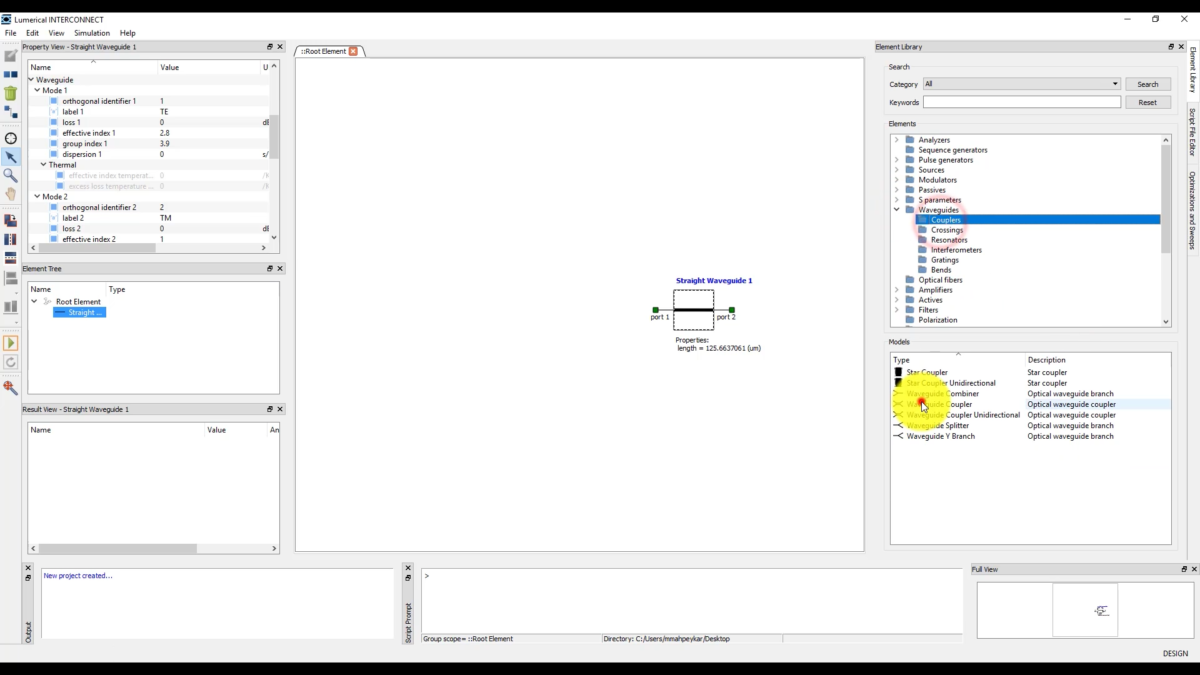Click Property View horizontal scrollbar
The width and height of the screenshot is (1200, 675).
98,248
